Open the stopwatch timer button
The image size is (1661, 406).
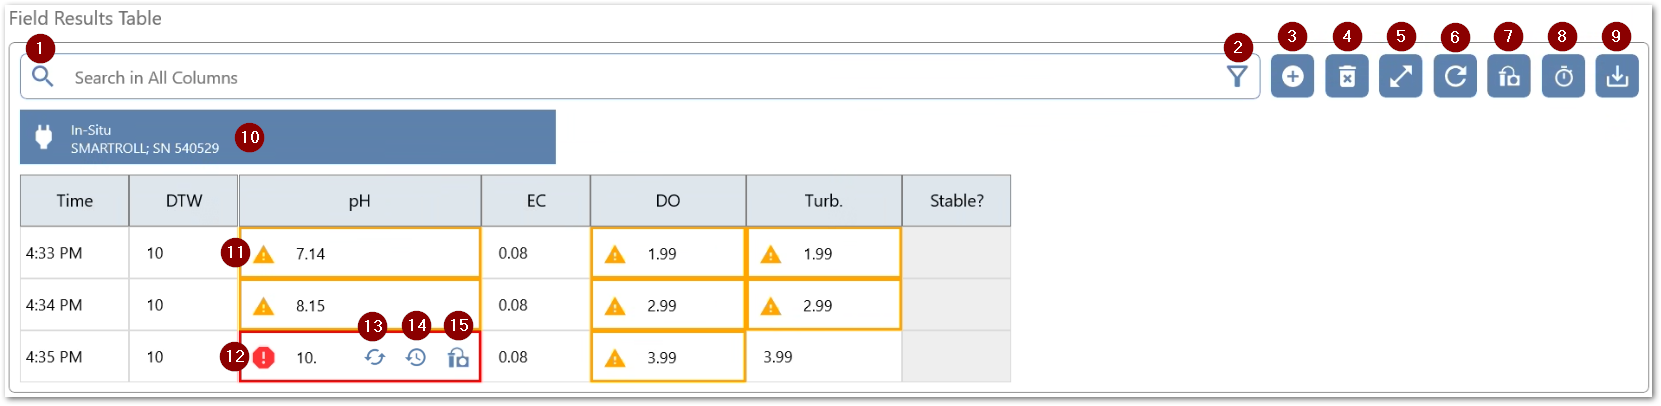[1563, 77]
